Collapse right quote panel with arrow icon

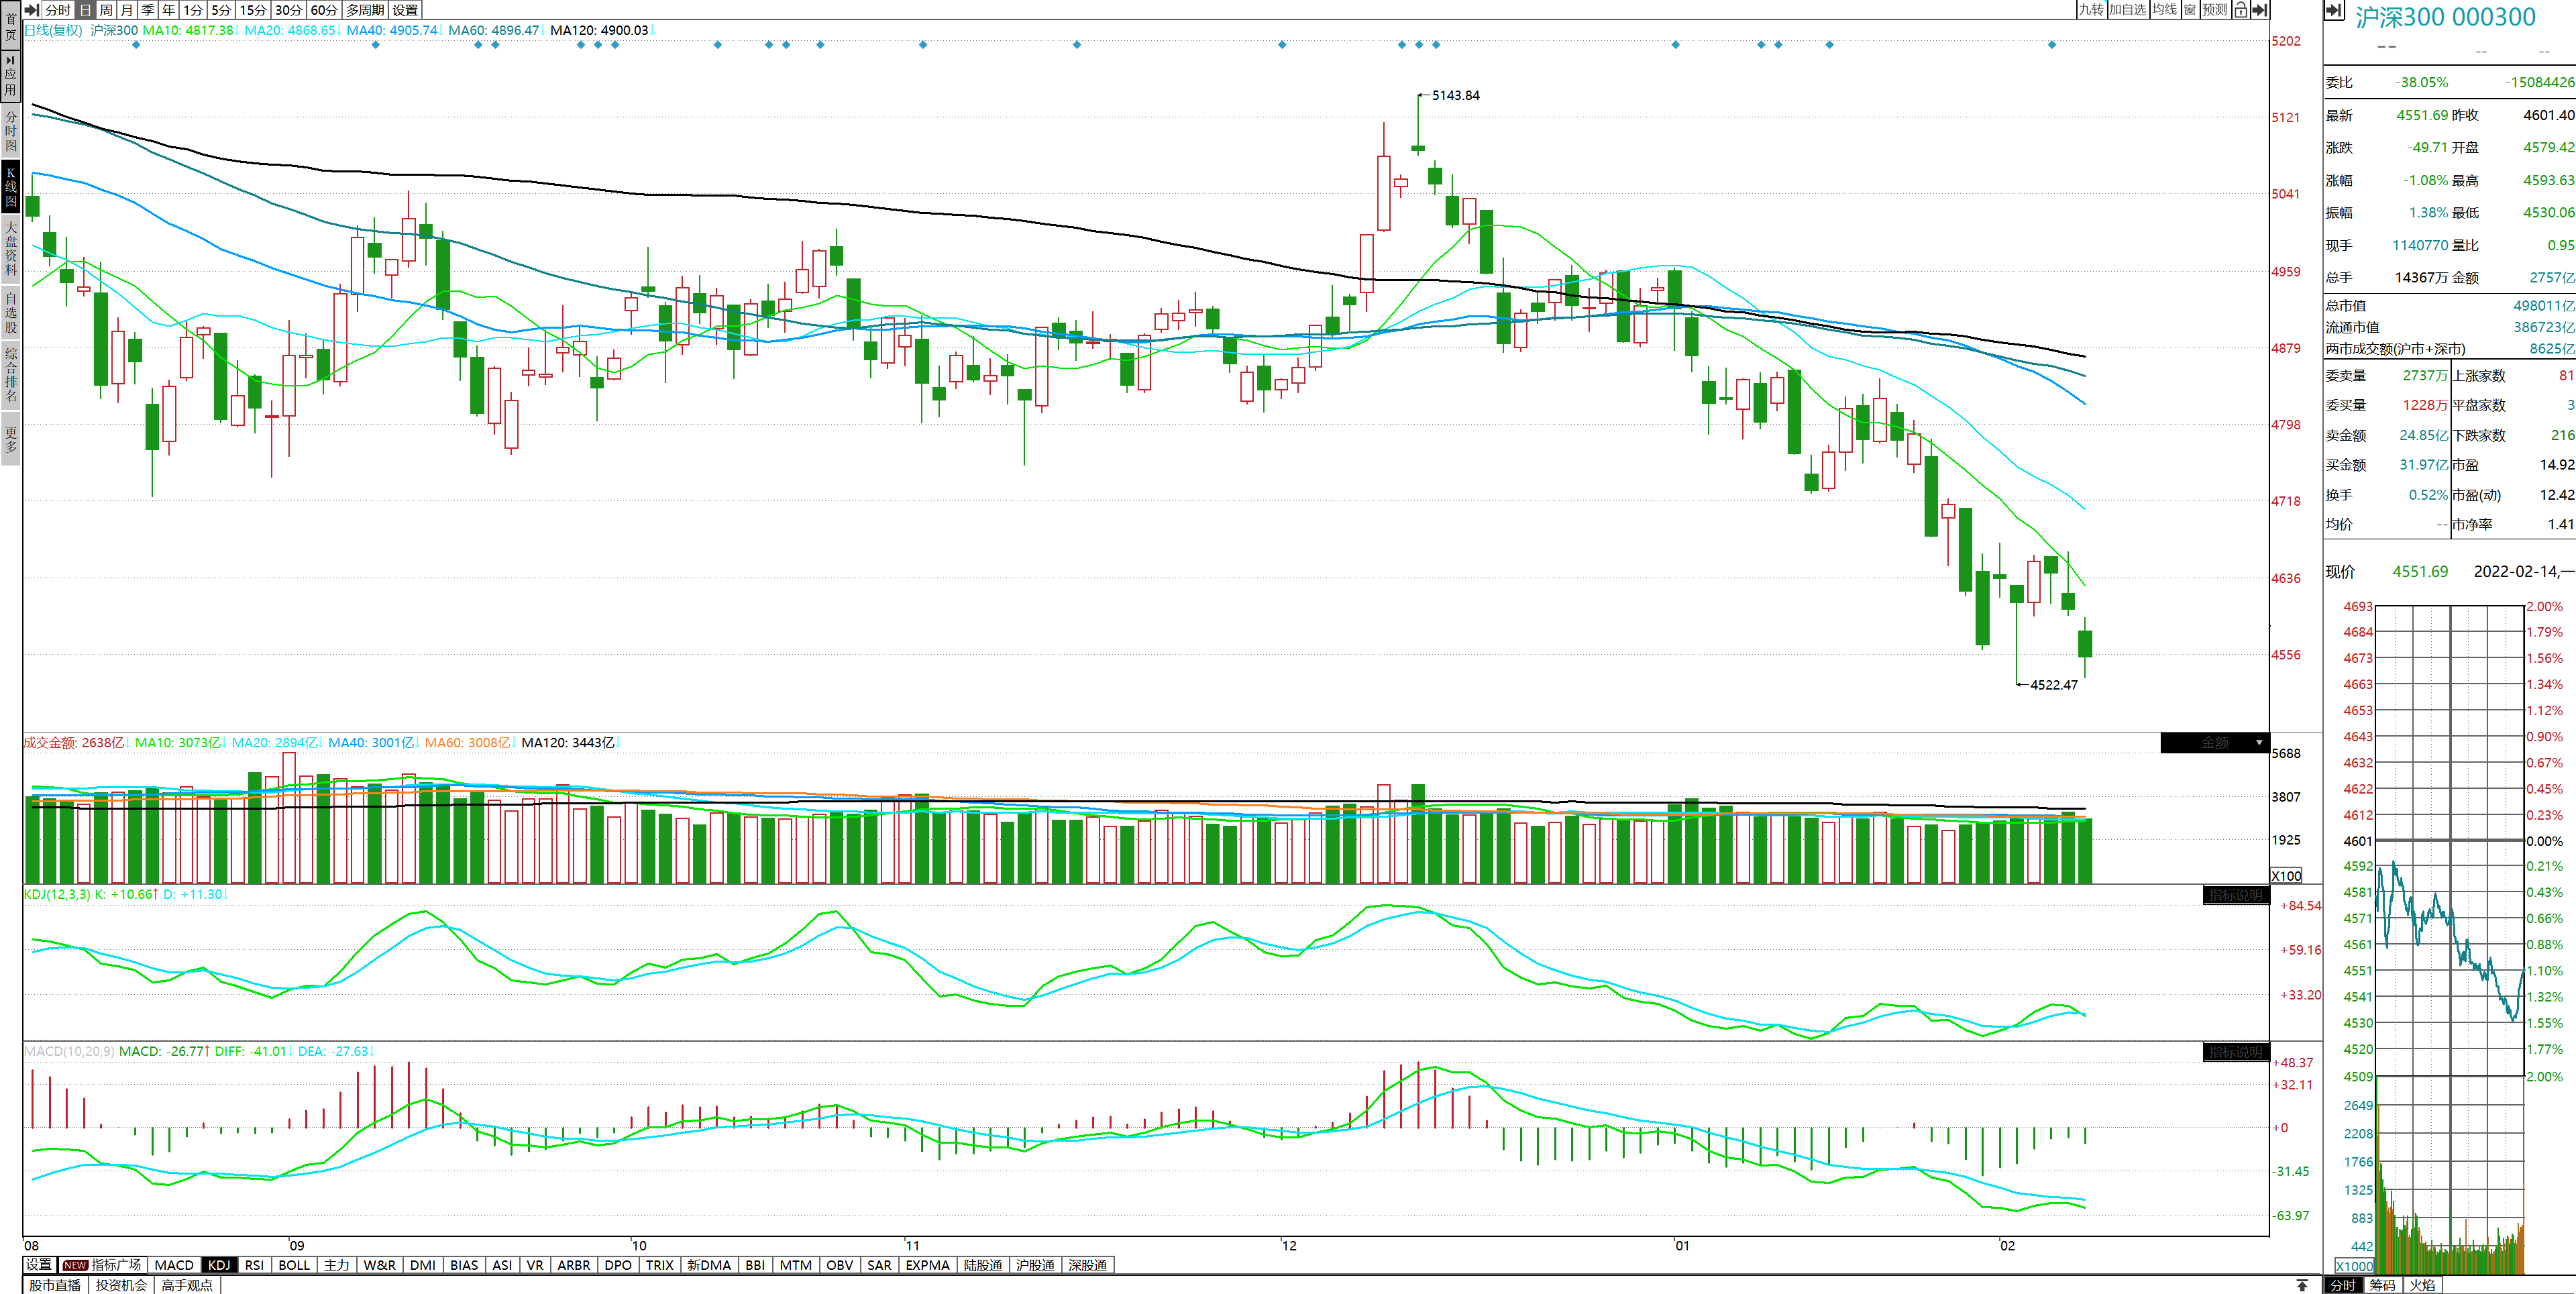(2334, 11)
